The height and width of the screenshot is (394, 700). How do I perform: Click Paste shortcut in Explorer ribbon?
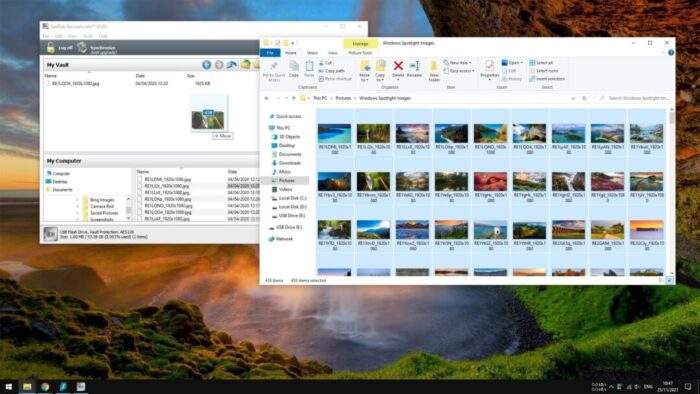[x=335, y=79]
